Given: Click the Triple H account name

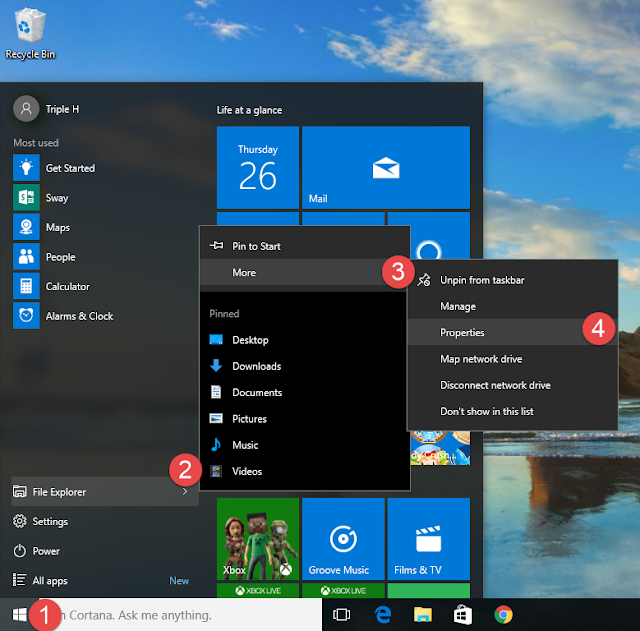Looking at the screenshot, I should click(x=62, y=109).
